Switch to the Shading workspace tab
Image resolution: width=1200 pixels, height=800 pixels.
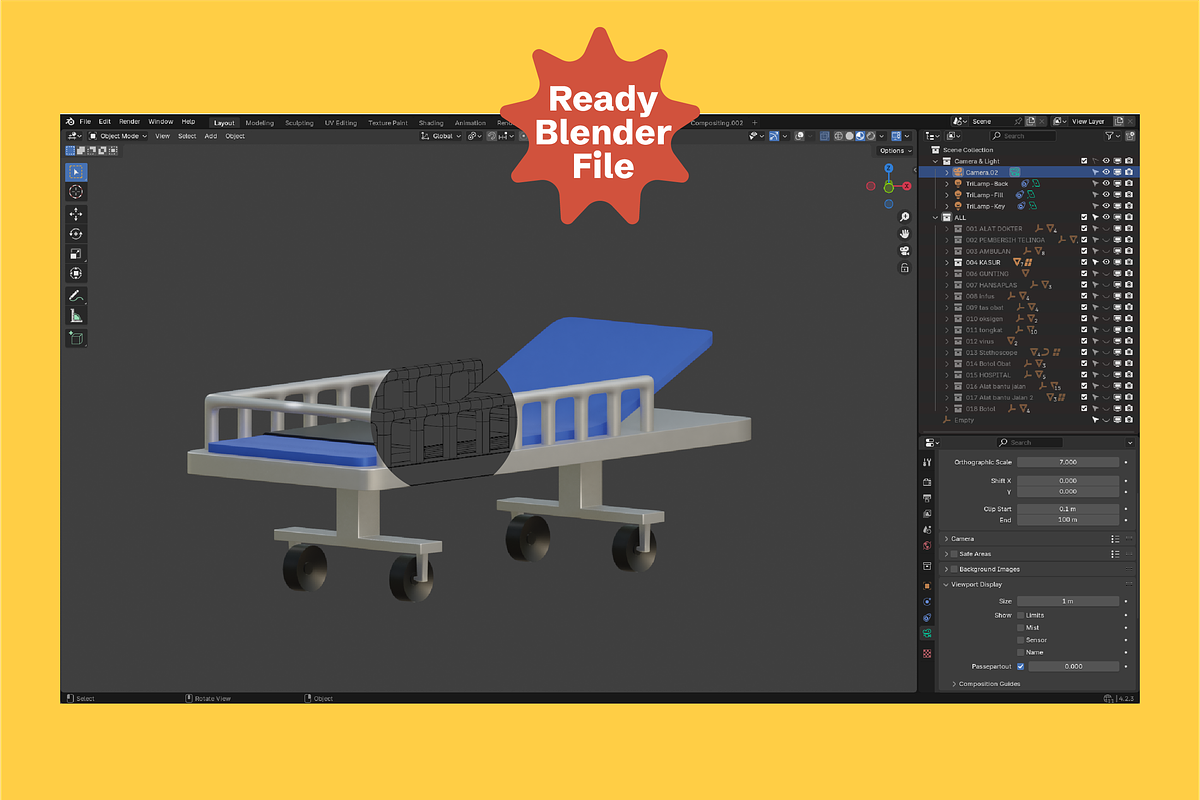(431, 123)
